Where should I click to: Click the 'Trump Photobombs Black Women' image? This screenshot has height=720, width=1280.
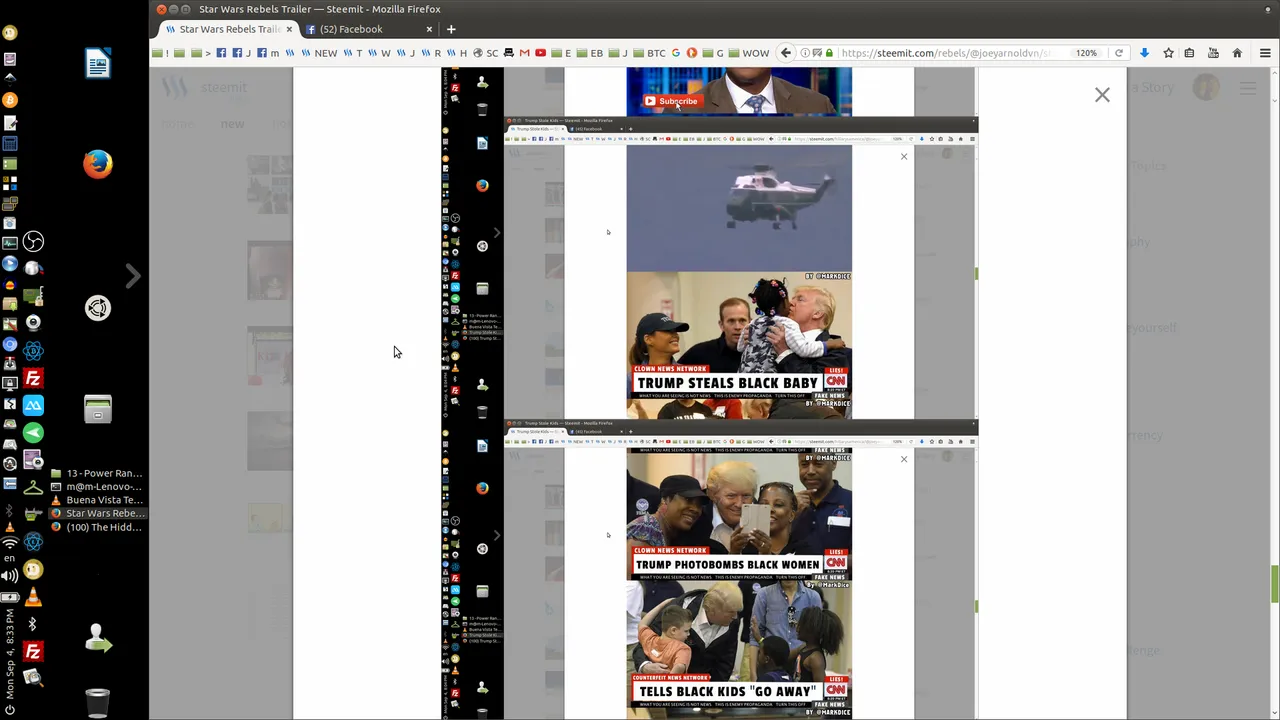(x=739, y=515)
